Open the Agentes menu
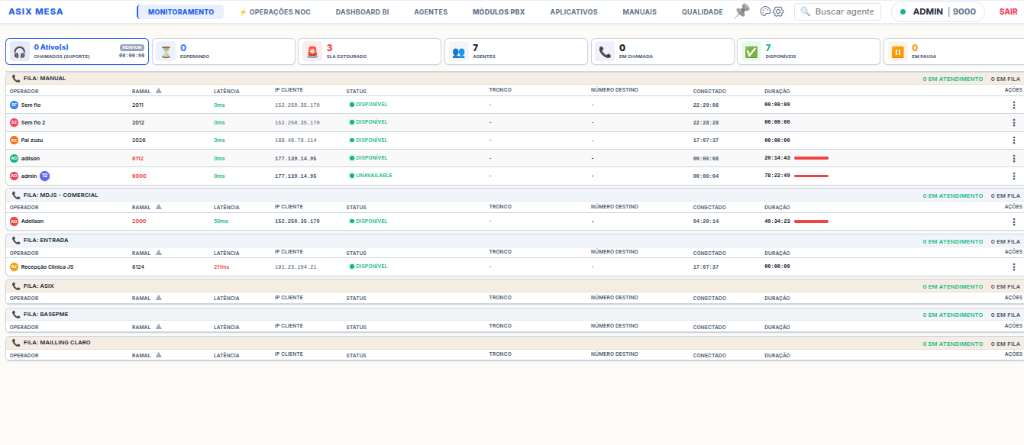 pos(431,12)
